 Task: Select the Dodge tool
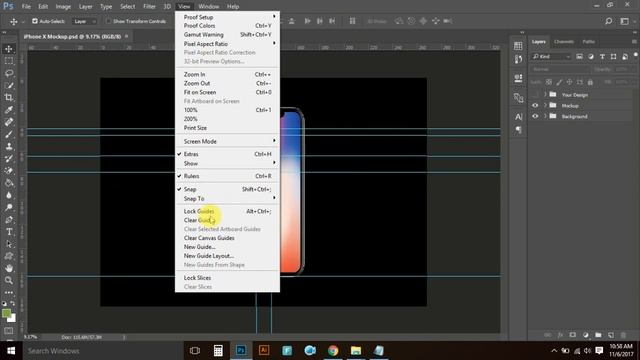tap(9, 207)
